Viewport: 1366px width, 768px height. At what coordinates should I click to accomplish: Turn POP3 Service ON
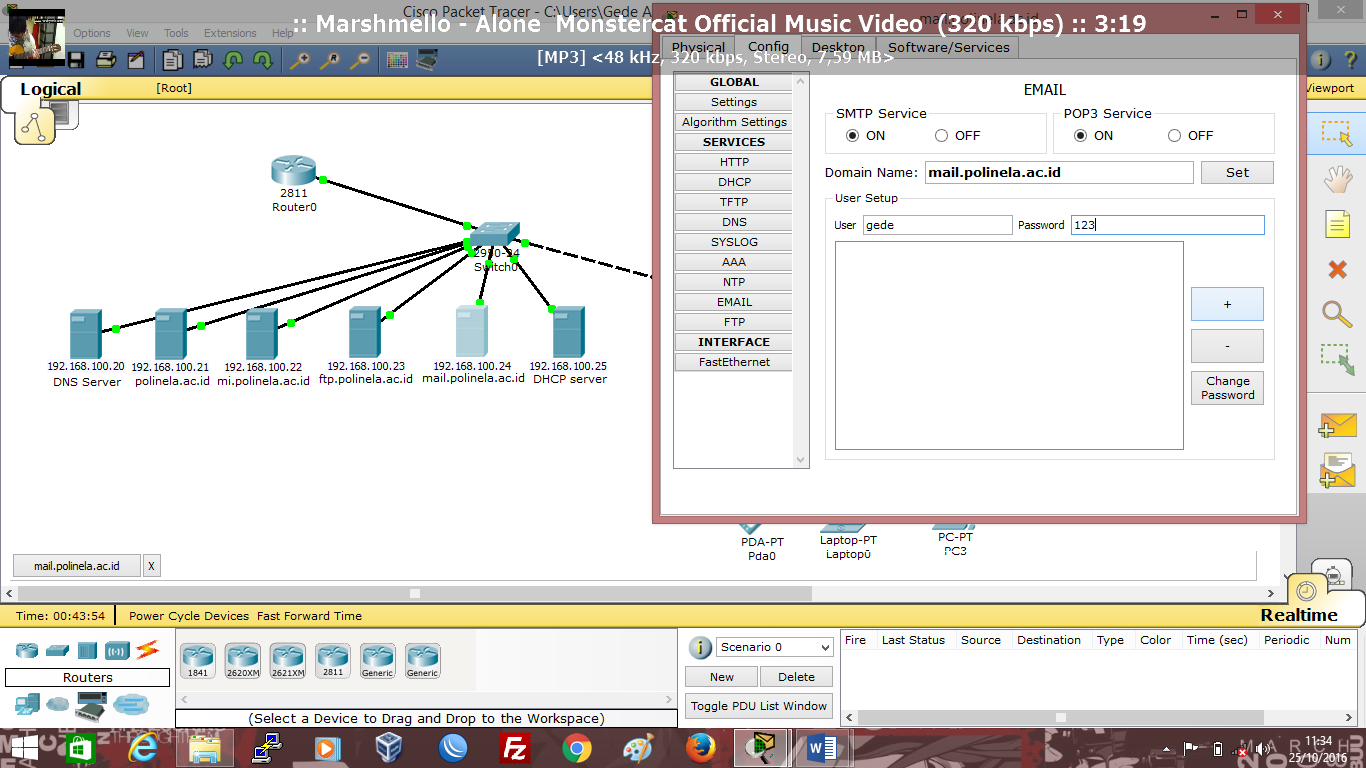(1081, 136)
